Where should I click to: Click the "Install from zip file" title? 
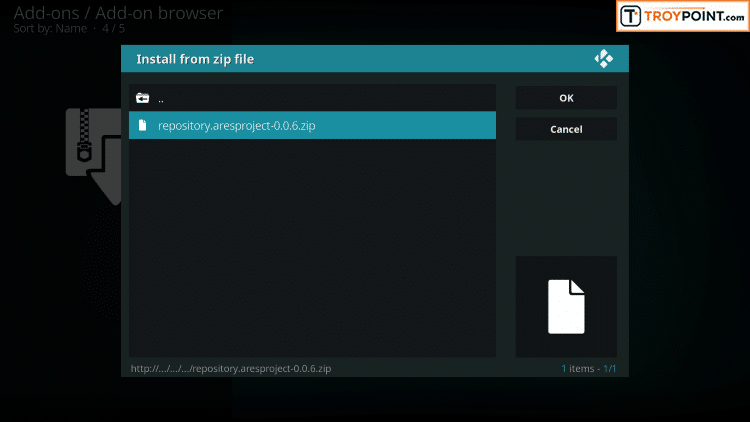tap(195, 59)
